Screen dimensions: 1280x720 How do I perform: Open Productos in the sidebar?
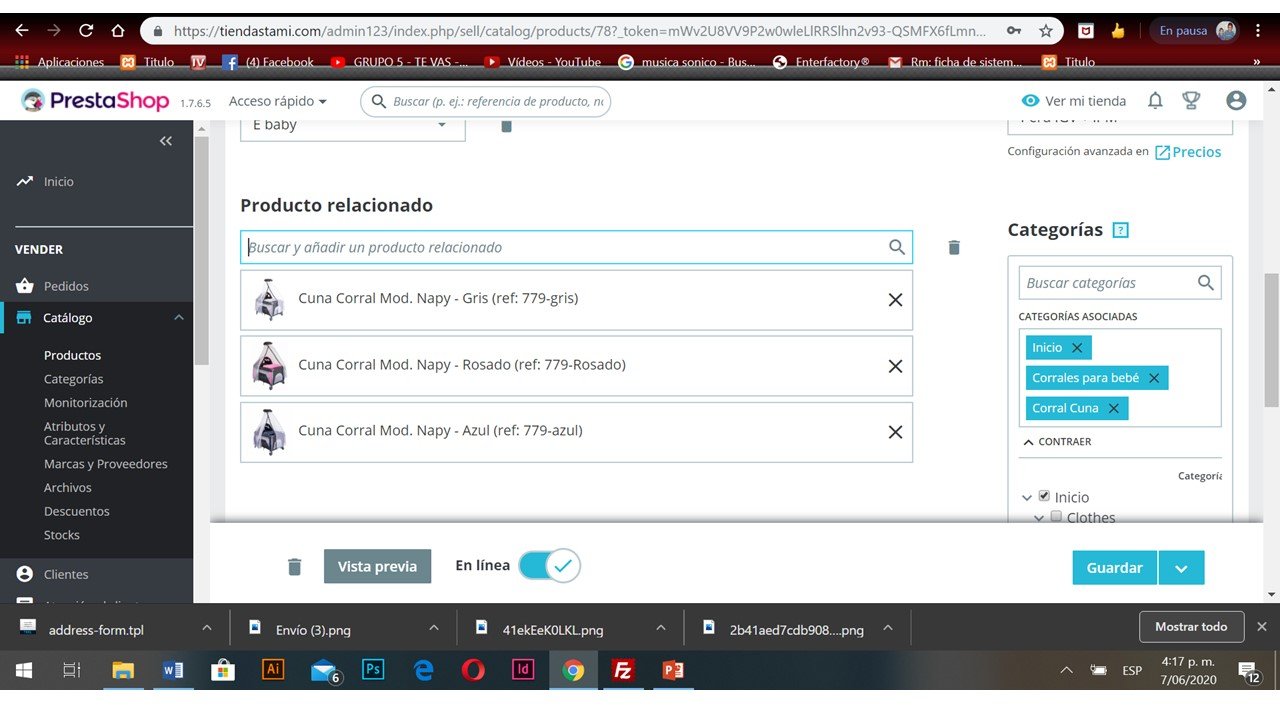tap(72, 355)
